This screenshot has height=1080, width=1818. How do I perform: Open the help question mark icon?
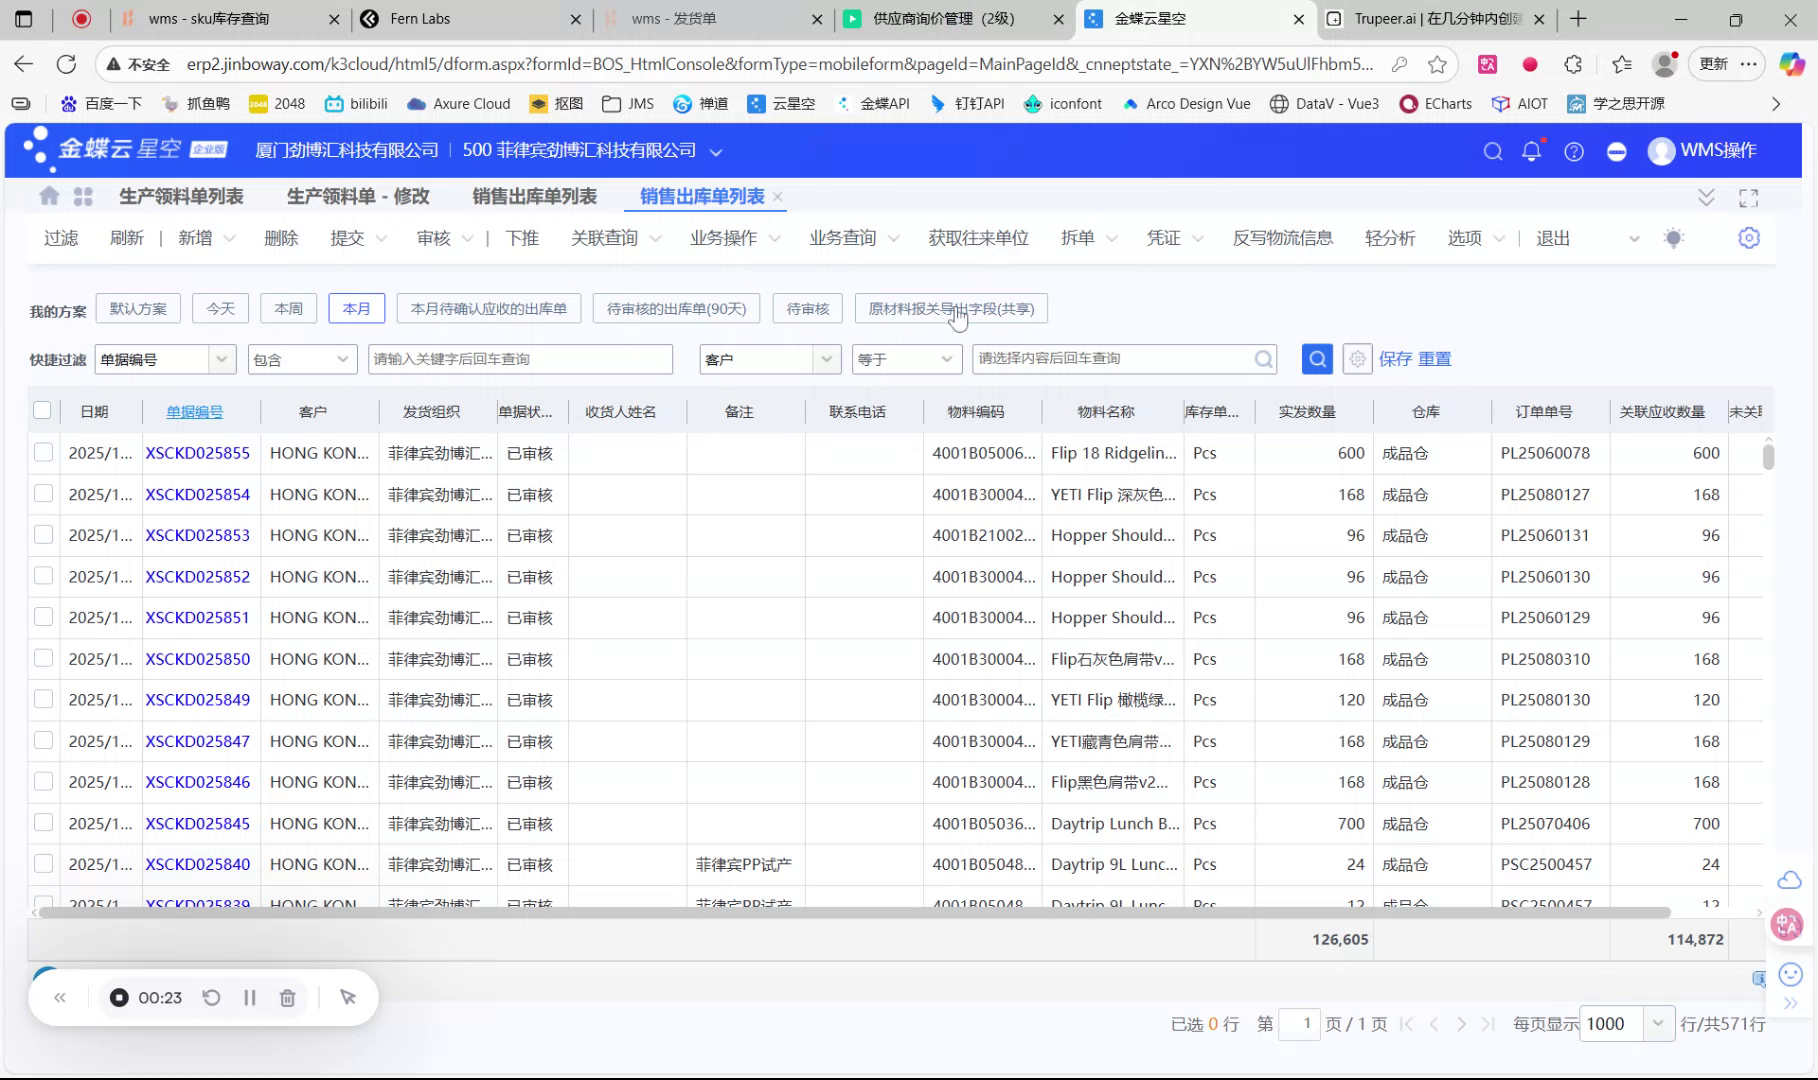[x=1573, y=151]
